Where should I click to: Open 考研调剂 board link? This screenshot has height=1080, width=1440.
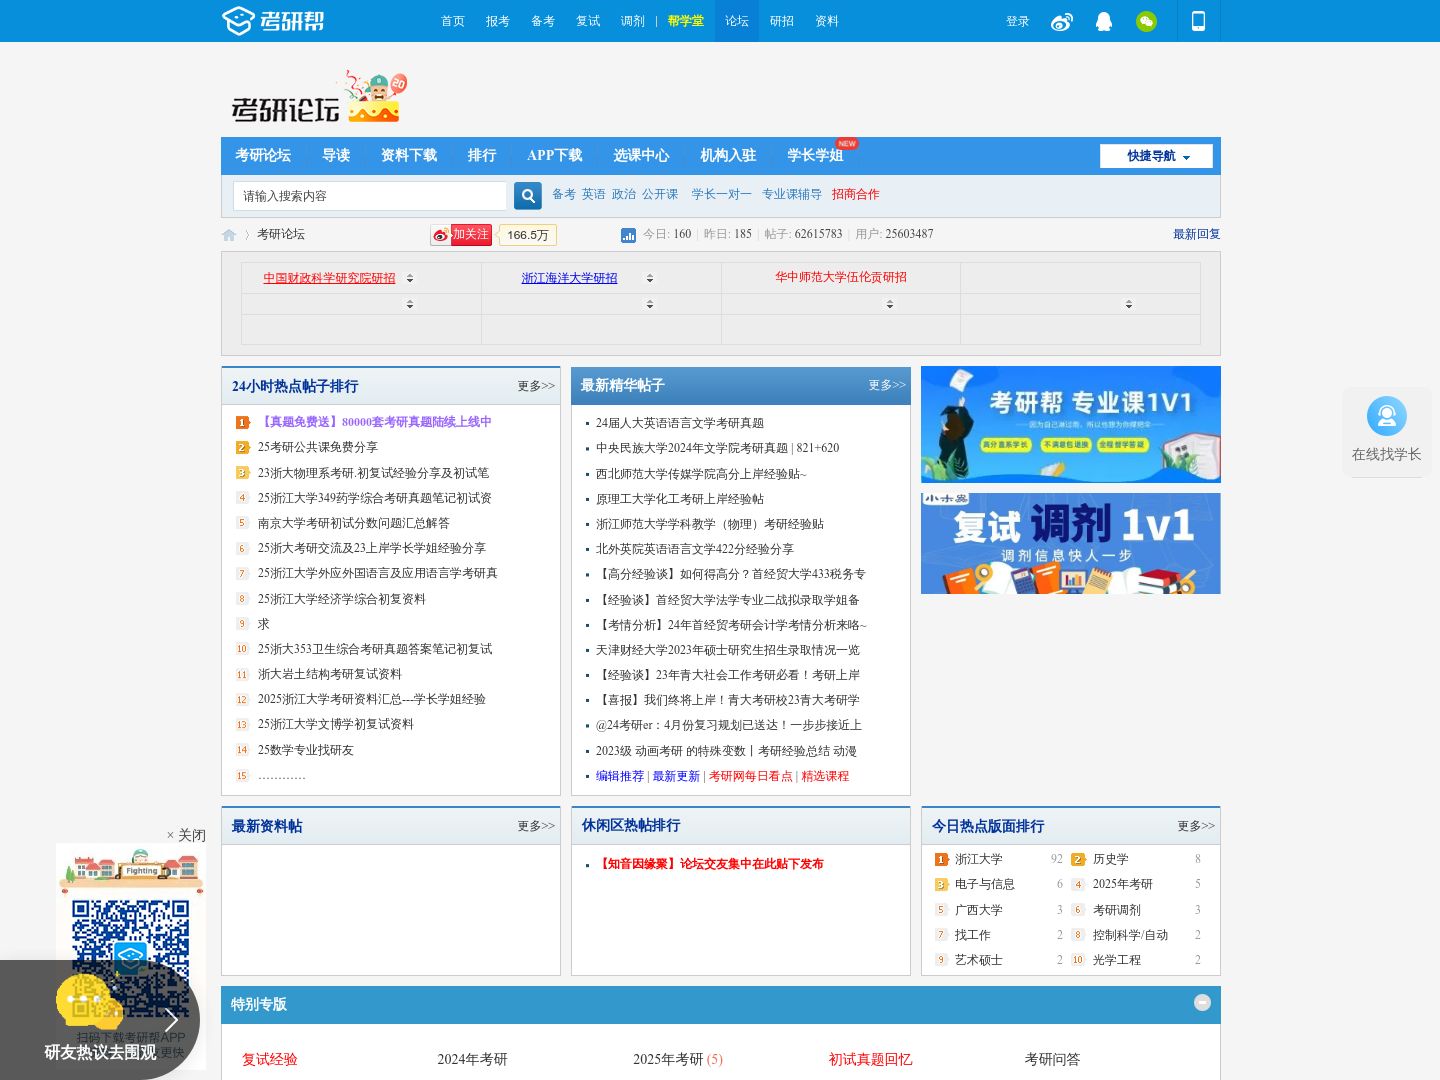(x=1116, y=910)
